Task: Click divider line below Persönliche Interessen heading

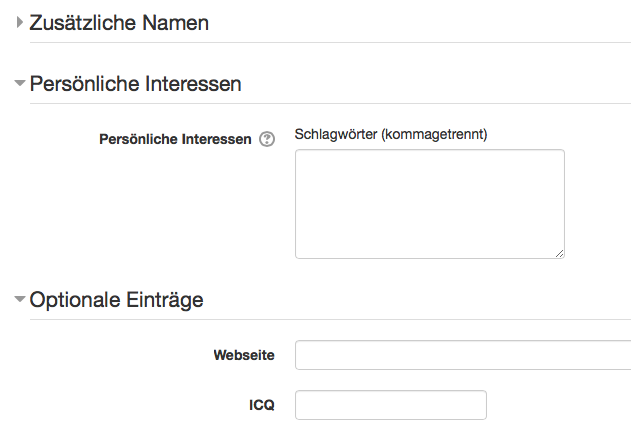Action: coord(330,103)
